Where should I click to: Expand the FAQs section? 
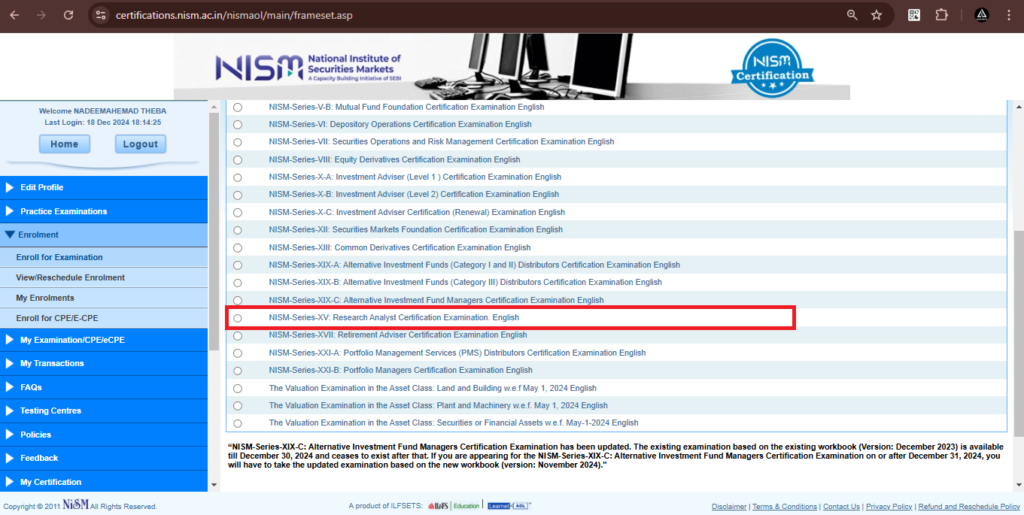point(104,387)
